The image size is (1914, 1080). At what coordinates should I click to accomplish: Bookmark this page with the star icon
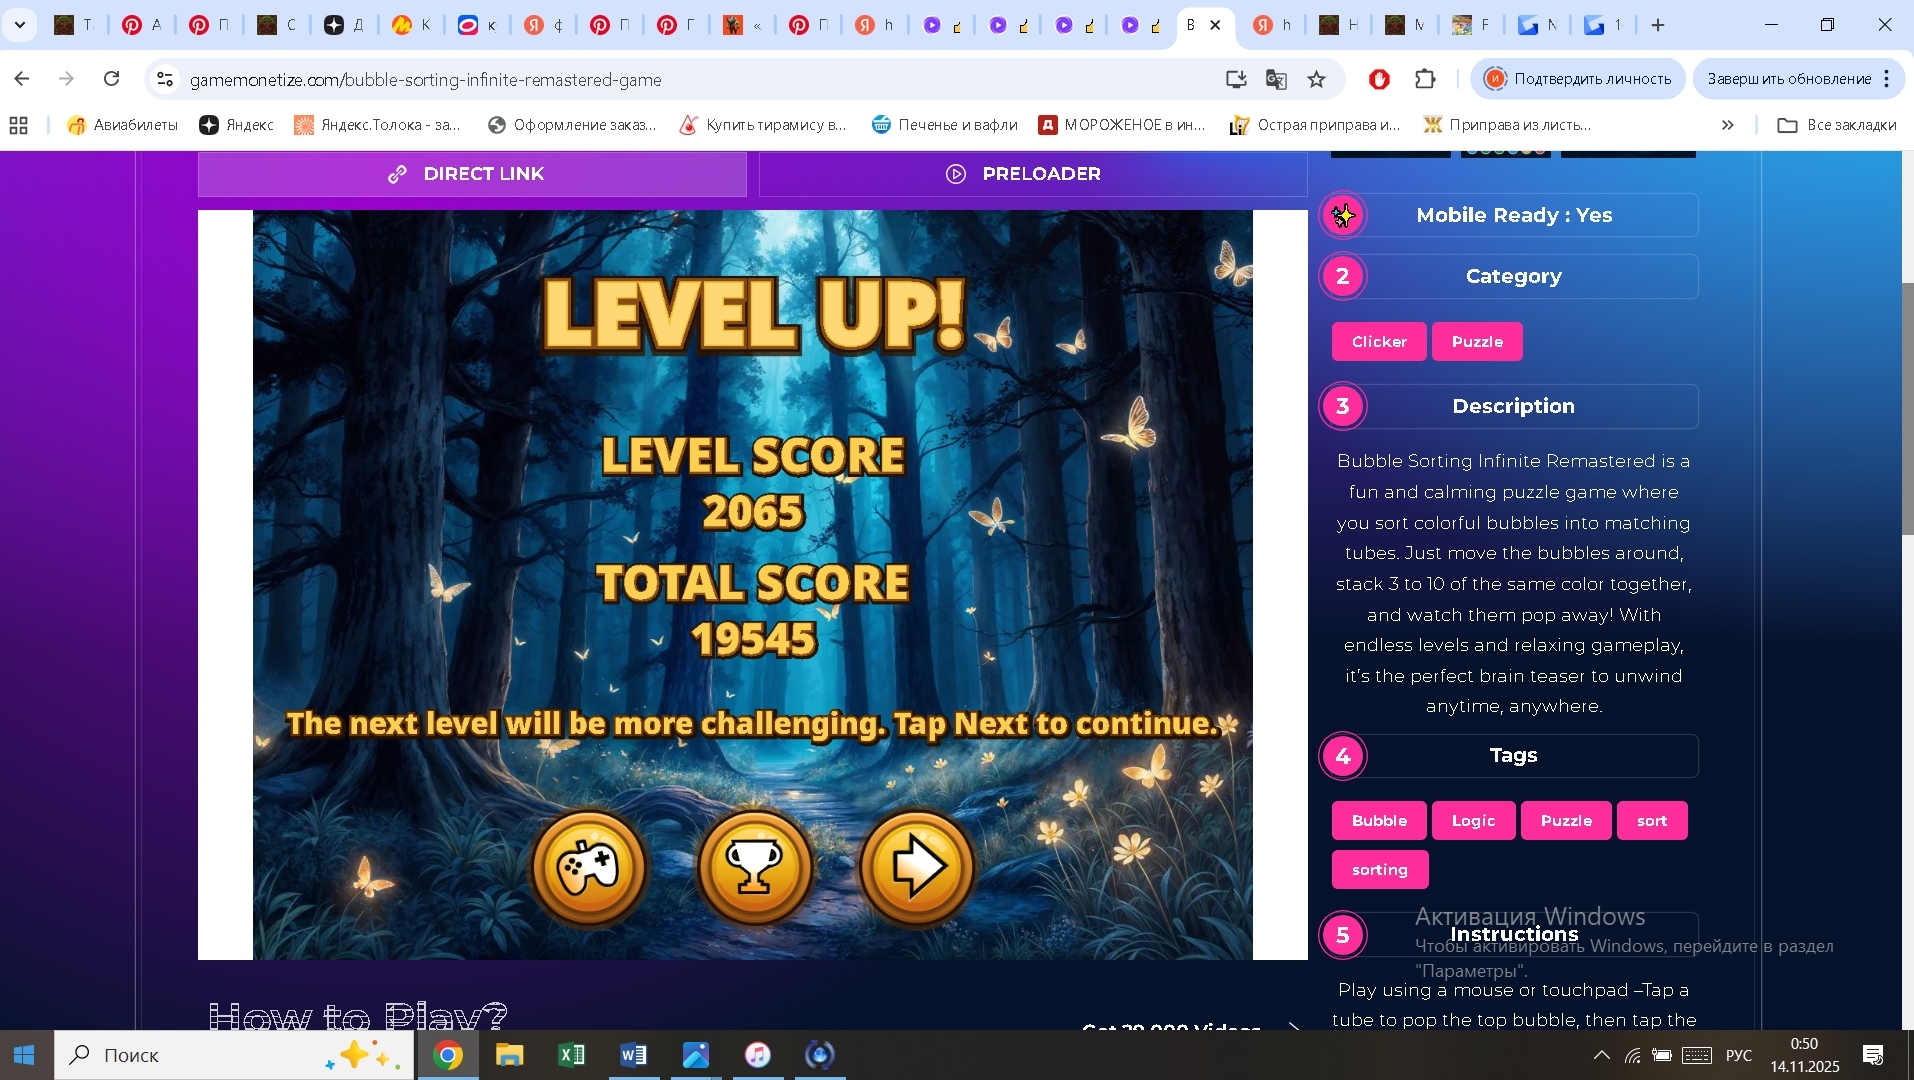click(x=1317, y=79)
